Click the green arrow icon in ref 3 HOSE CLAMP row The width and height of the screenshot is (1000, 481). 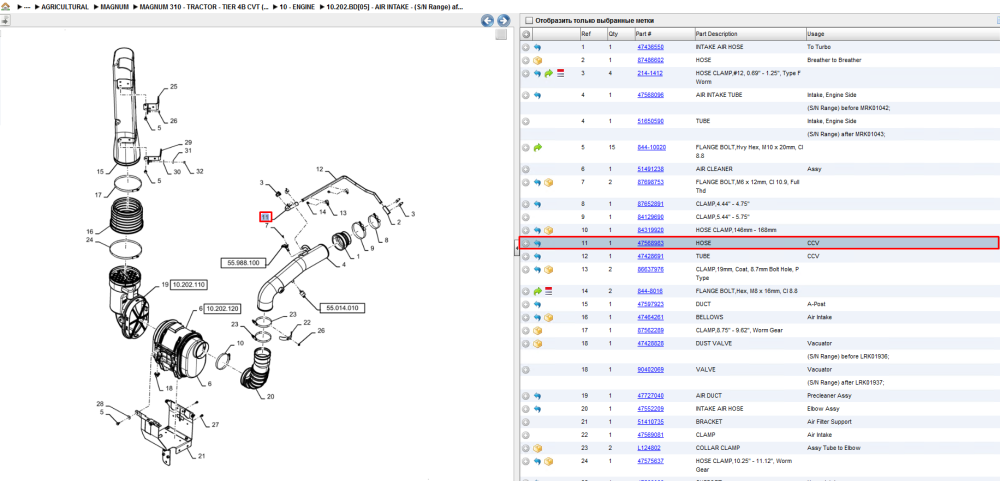click(548, 73)
